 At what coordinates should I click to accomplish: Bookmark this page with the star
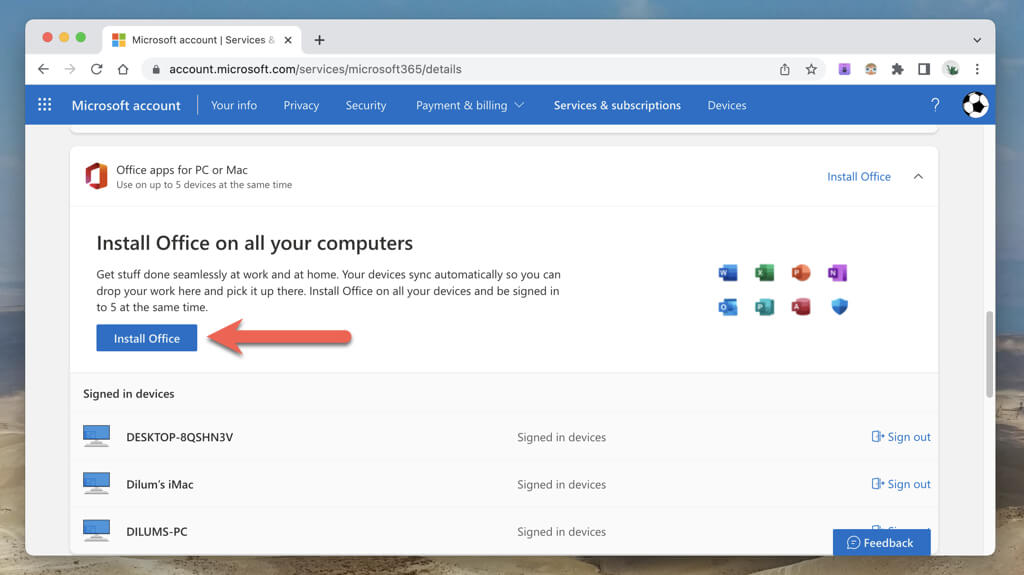click(x=811, y=69)
